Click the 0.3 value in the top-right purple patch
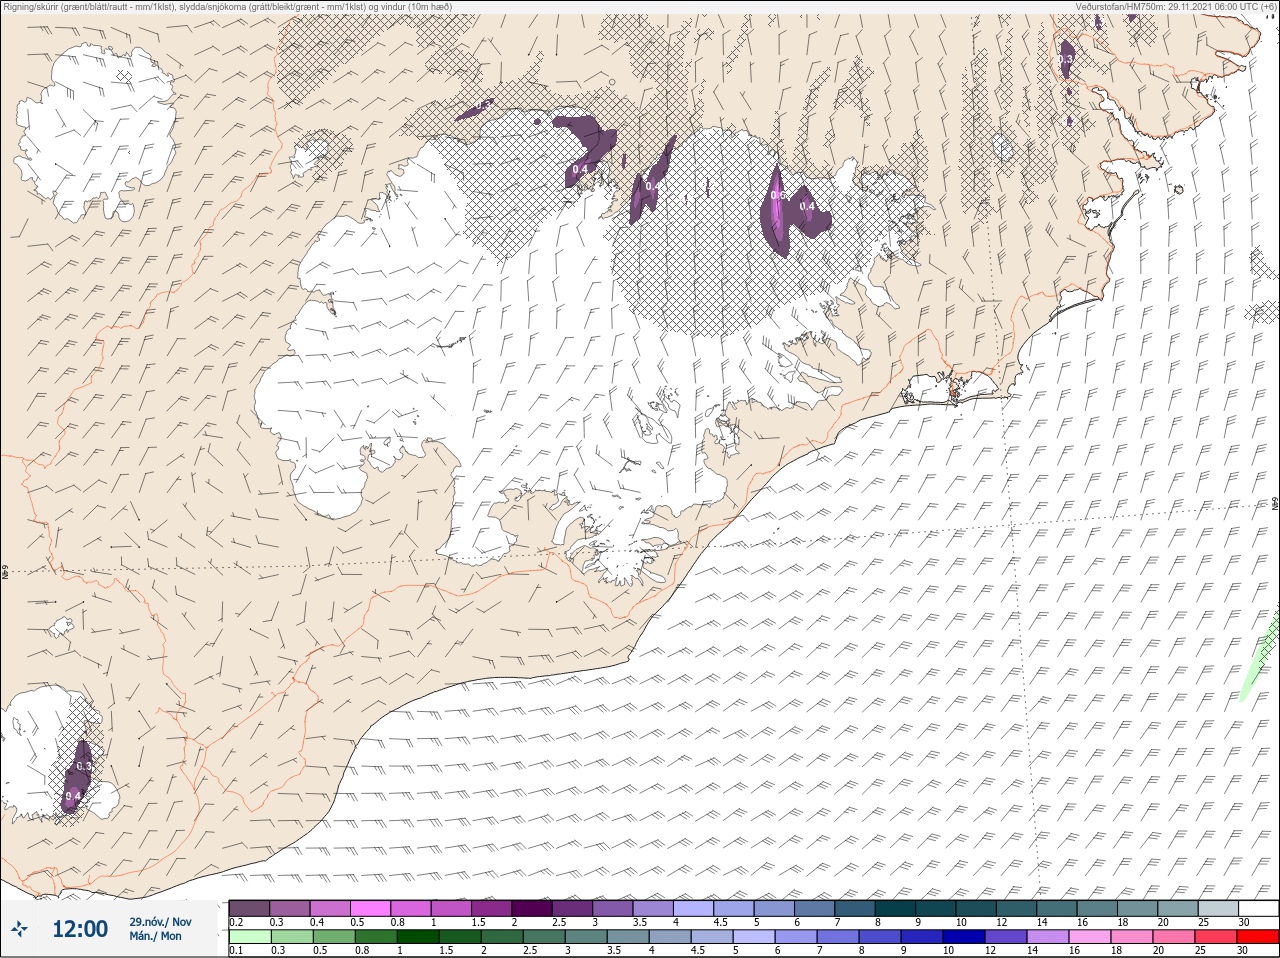 click(x=1065, y=60)
